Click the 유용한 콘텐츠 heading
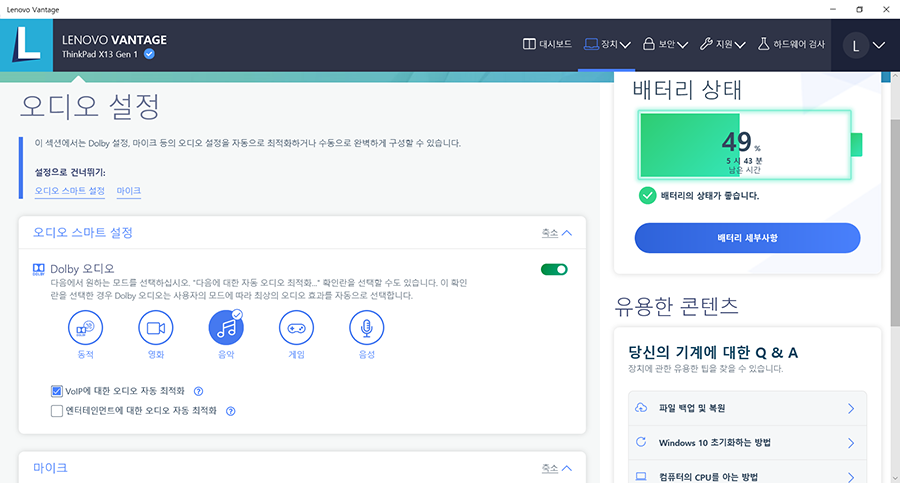Screen dimensions: 900x483 (x=676, y=306)
